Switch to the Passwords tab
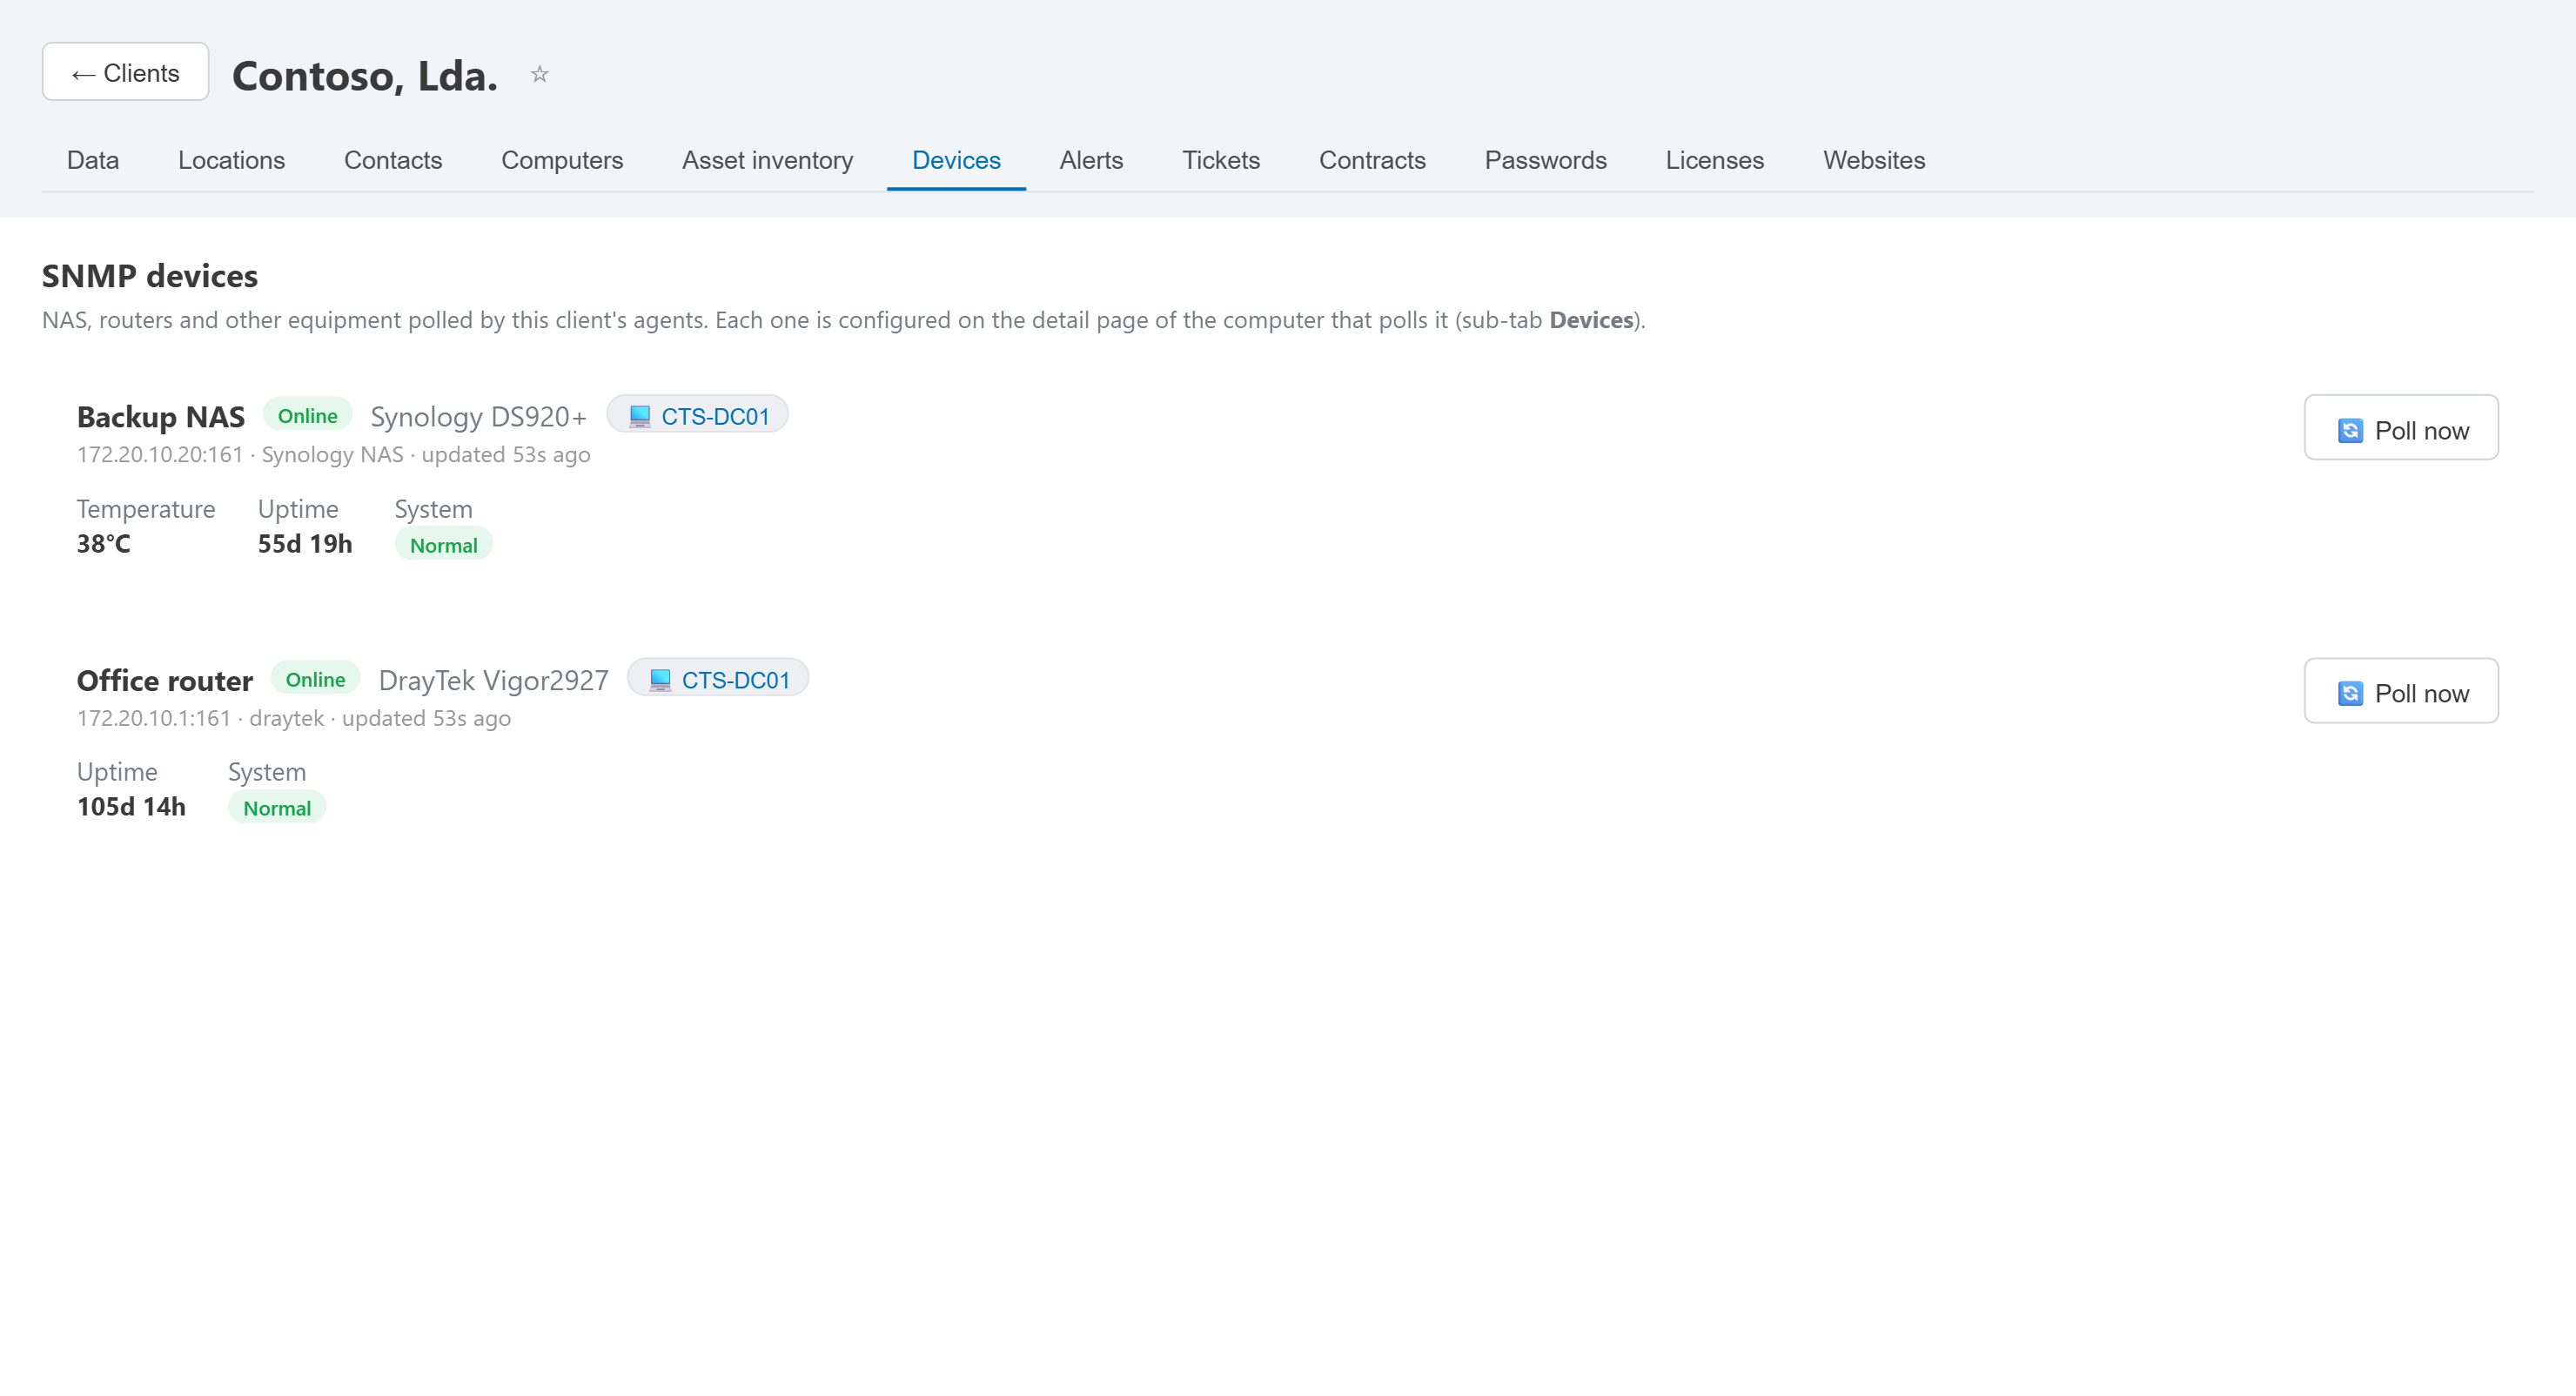 (1545, 160)
